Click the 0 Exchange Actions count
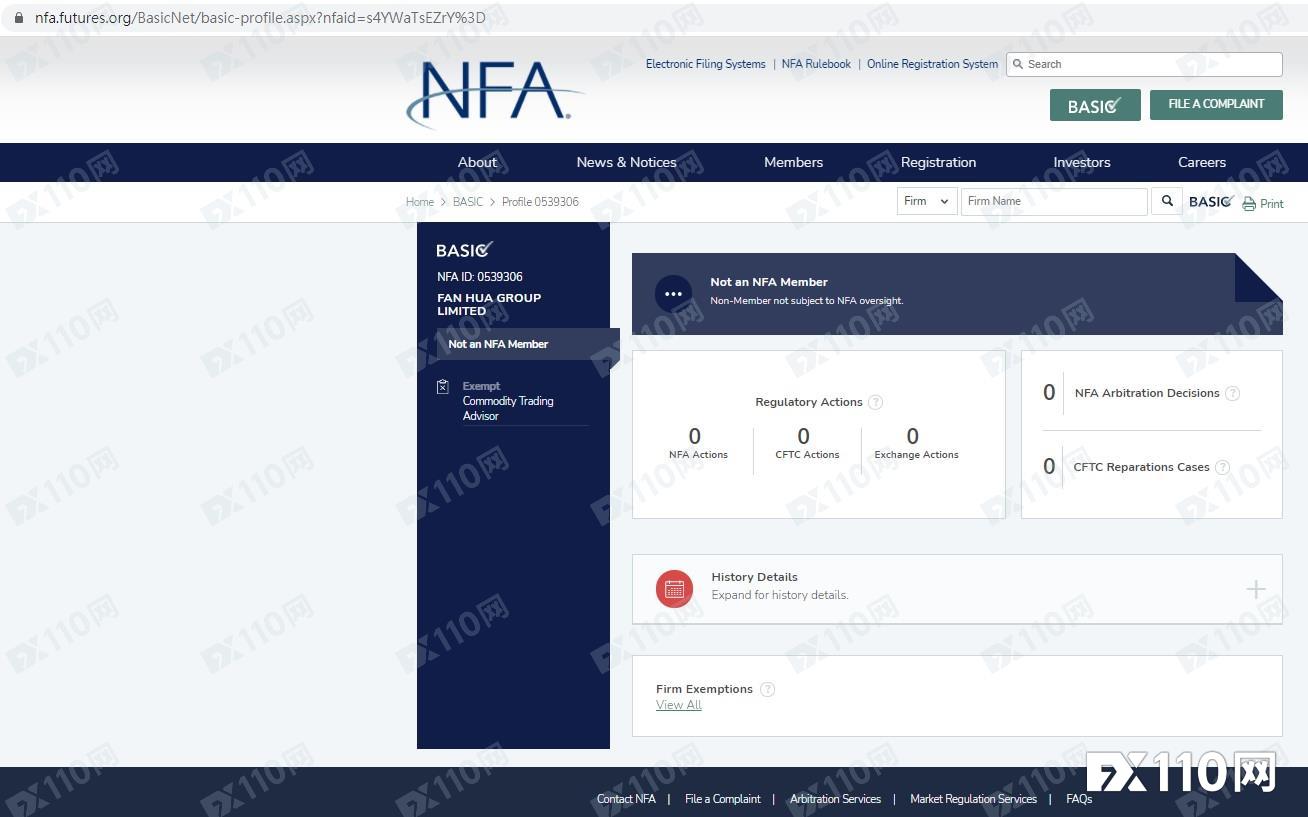Screen dimensions: 1308x817 pyautogui.click(x=912, y=436)
